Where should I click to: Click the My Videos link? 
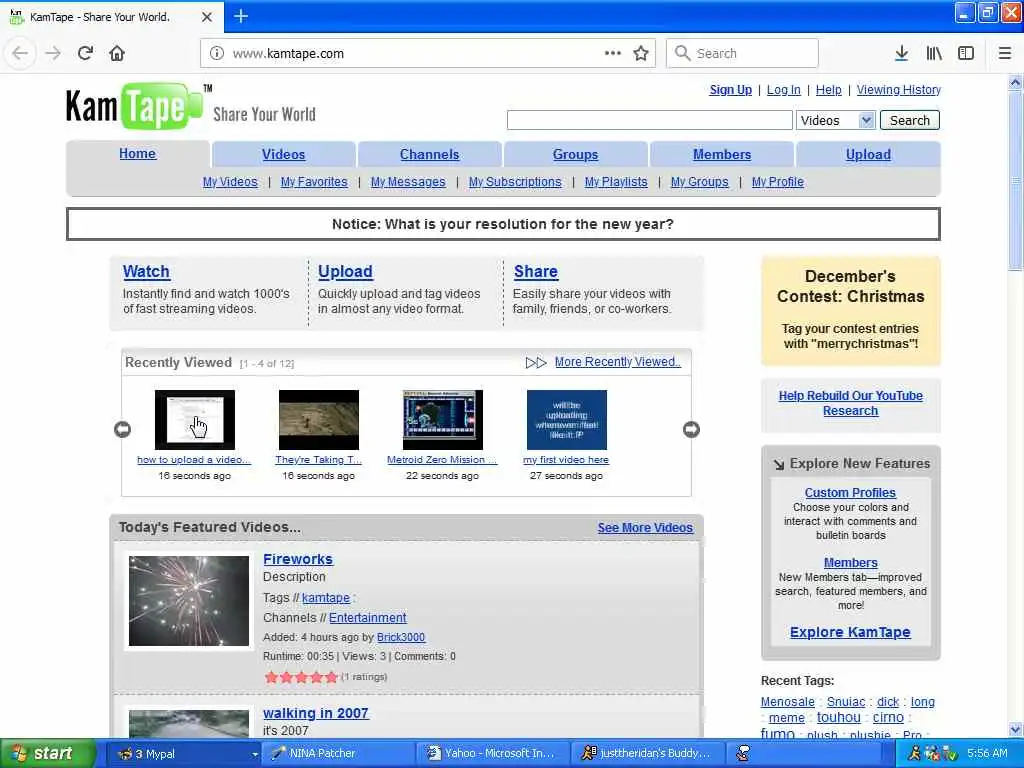[230, 182]
